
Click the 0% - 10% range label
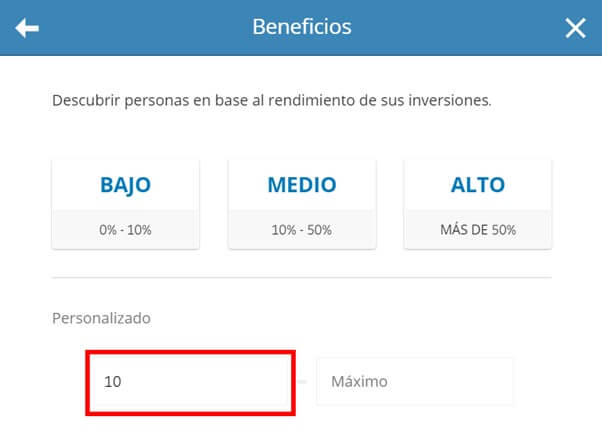tap(125, 230)
